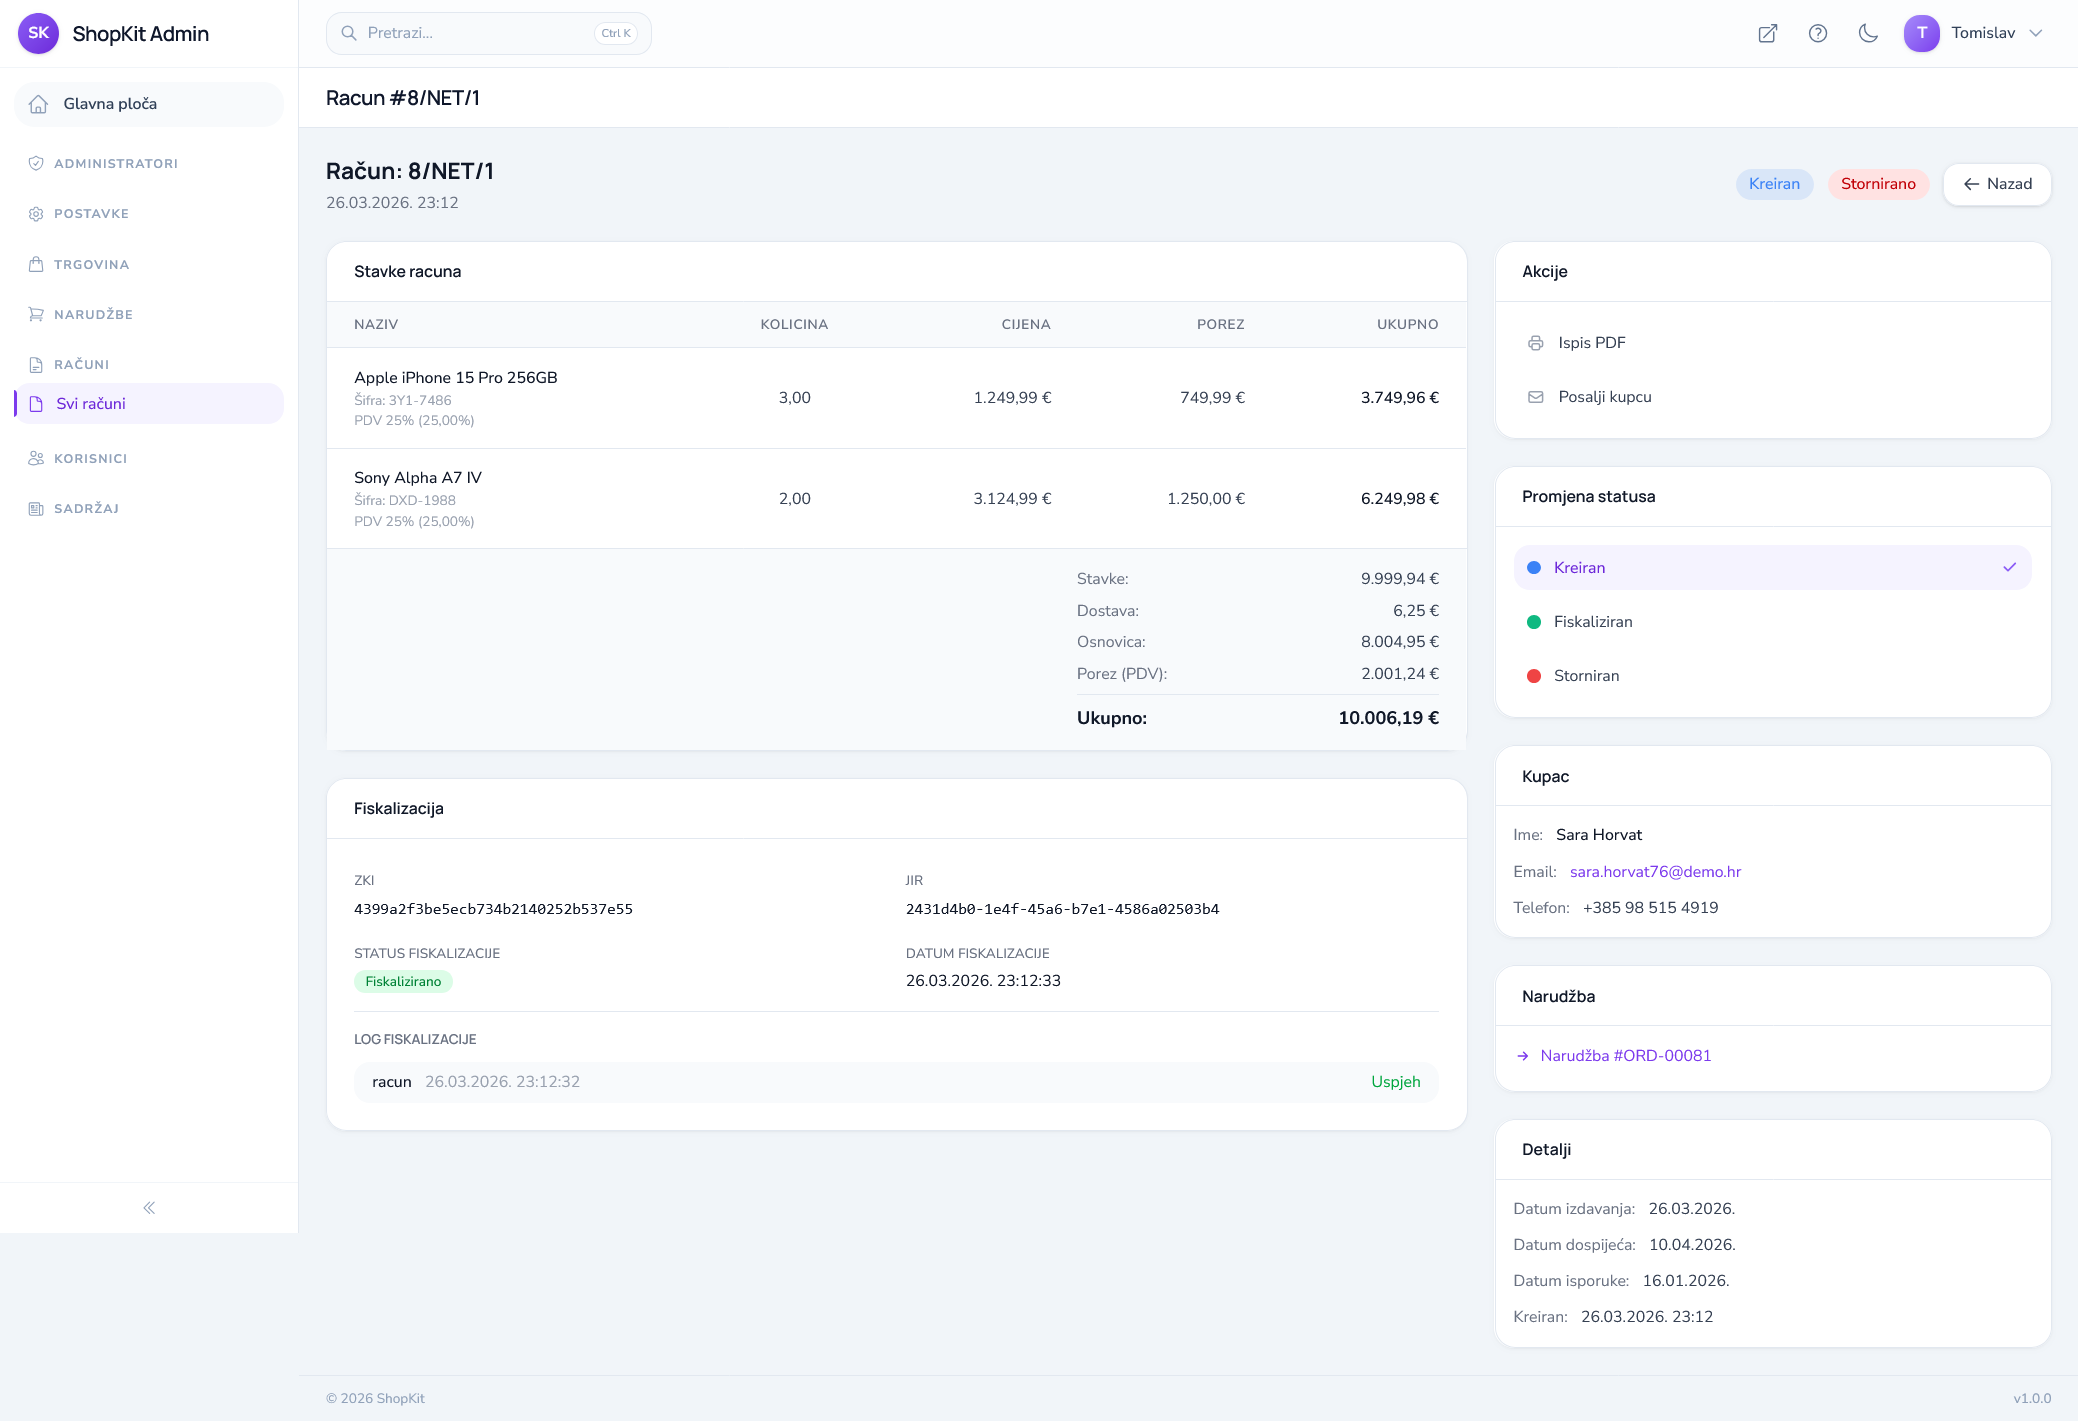Click the arrow icon beside Narudžba #ORD-00081

point(1523,1056)
